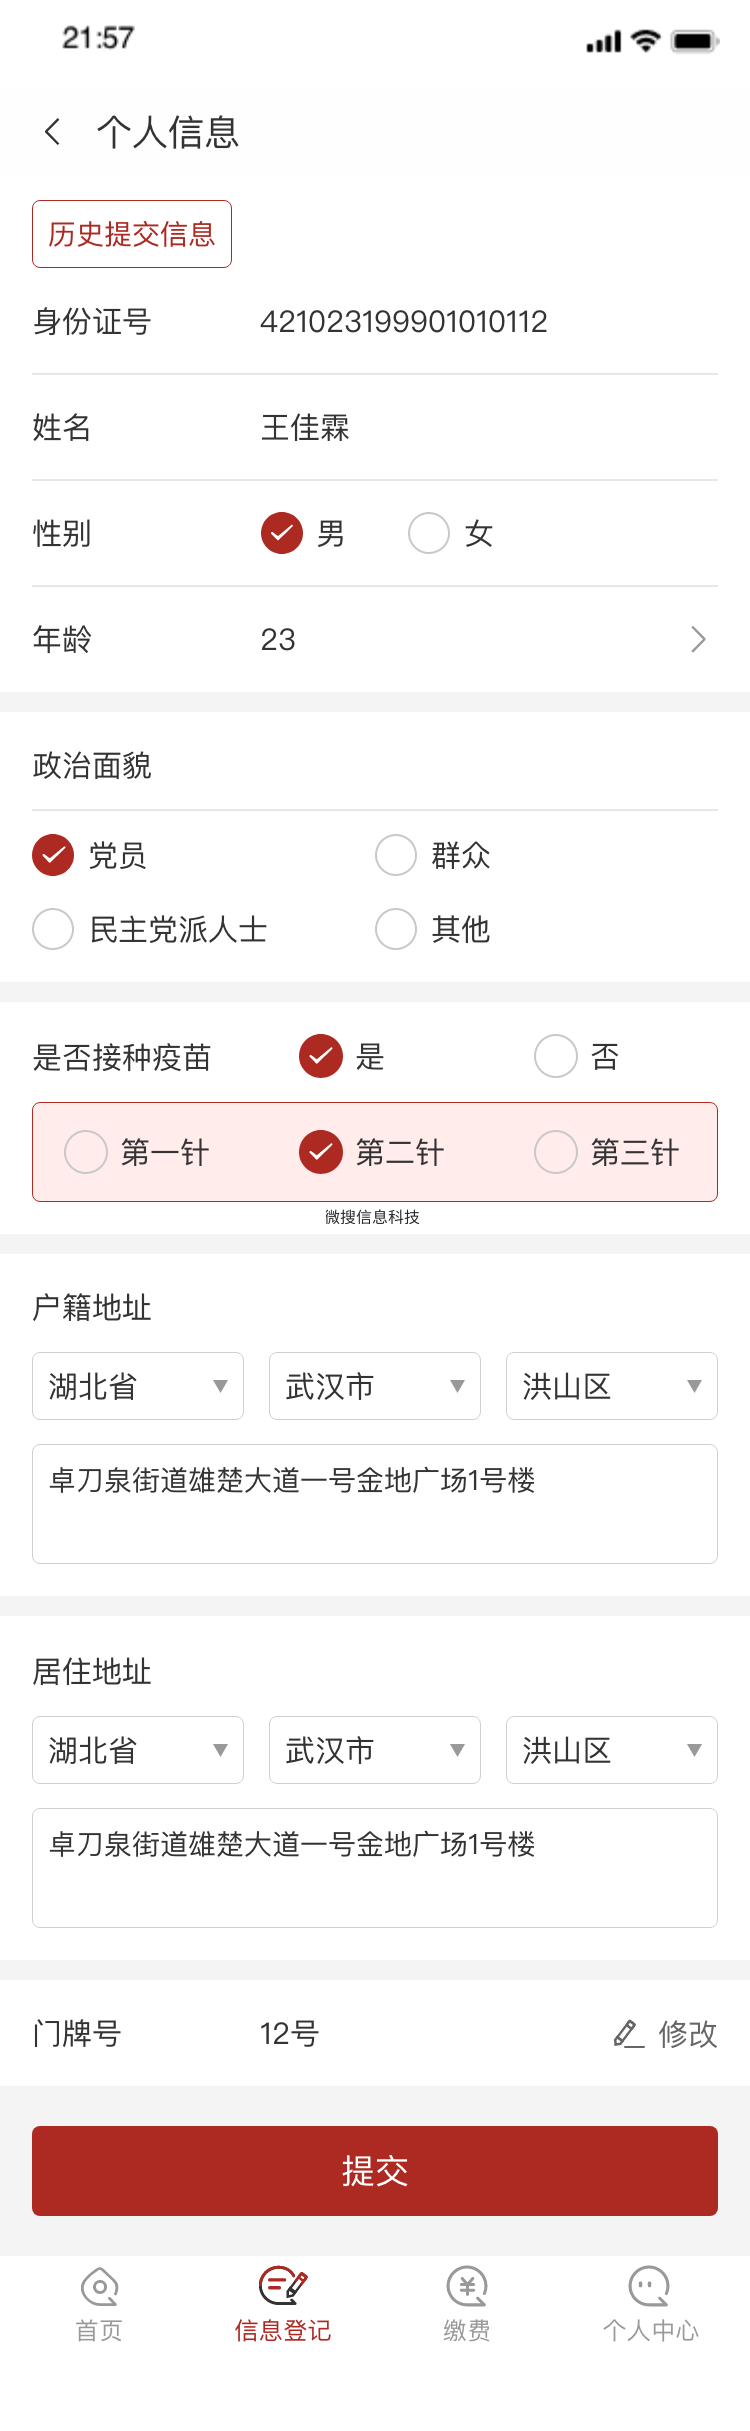
Task: Open the 个人中心 chat-bubble icon
Action: tap(650, 2286)
